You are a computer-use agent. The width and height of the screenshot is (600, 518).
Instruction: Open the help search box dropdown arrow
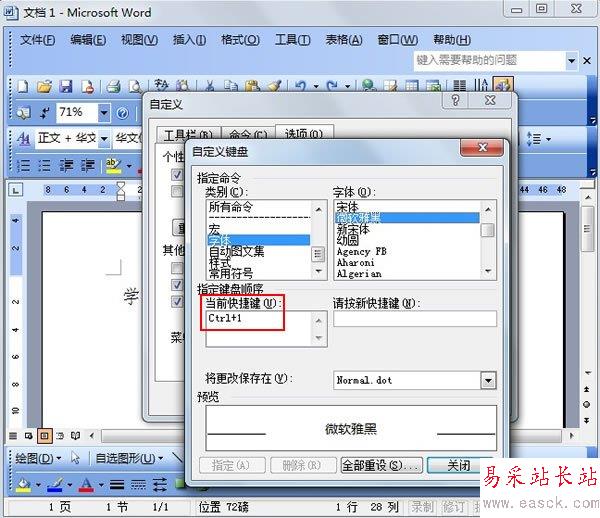pyautogui.click(x=571, y=60)
